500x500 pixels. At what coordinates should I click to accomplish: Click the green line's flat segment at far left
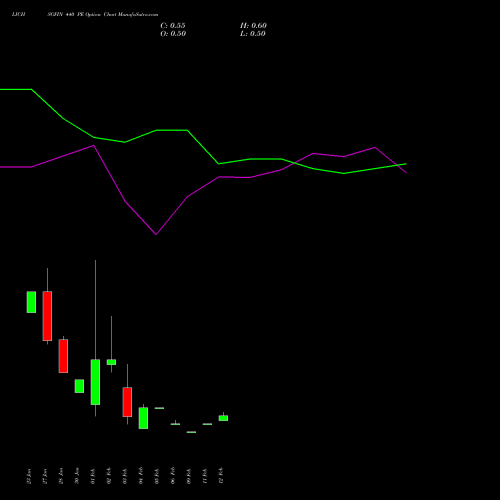(16, 89)
